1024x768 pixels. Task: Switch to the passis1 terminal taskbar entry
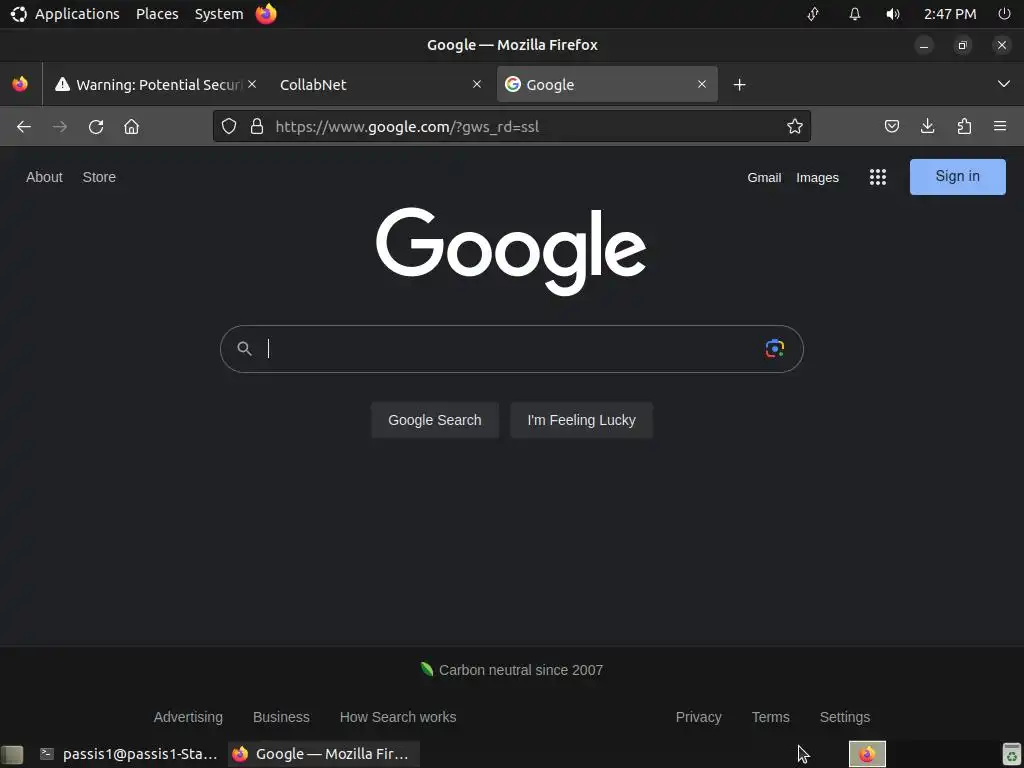(x=129, y=754)
